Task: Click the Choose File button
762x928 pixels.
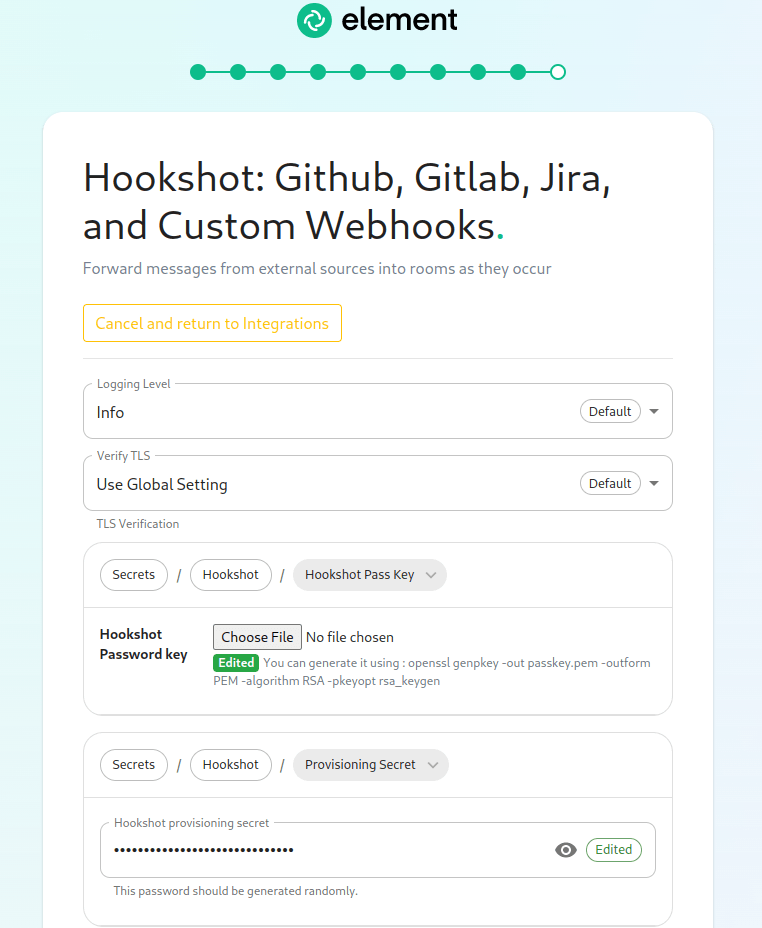Action: [257, 637]
